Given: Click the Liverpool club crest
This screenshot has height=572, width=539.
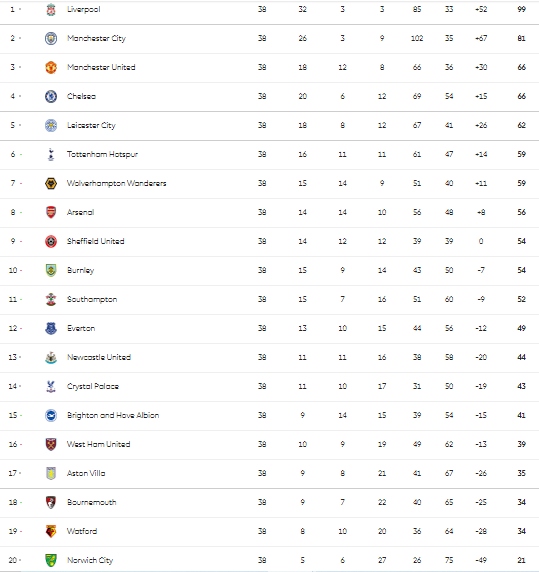Looking at the screenshot, I should point(51,10).
